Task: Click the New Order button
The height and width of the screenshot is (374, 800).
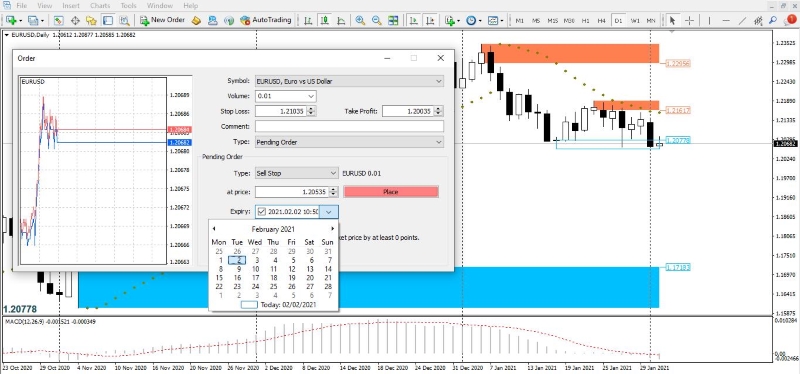Action: click(162, 20)
